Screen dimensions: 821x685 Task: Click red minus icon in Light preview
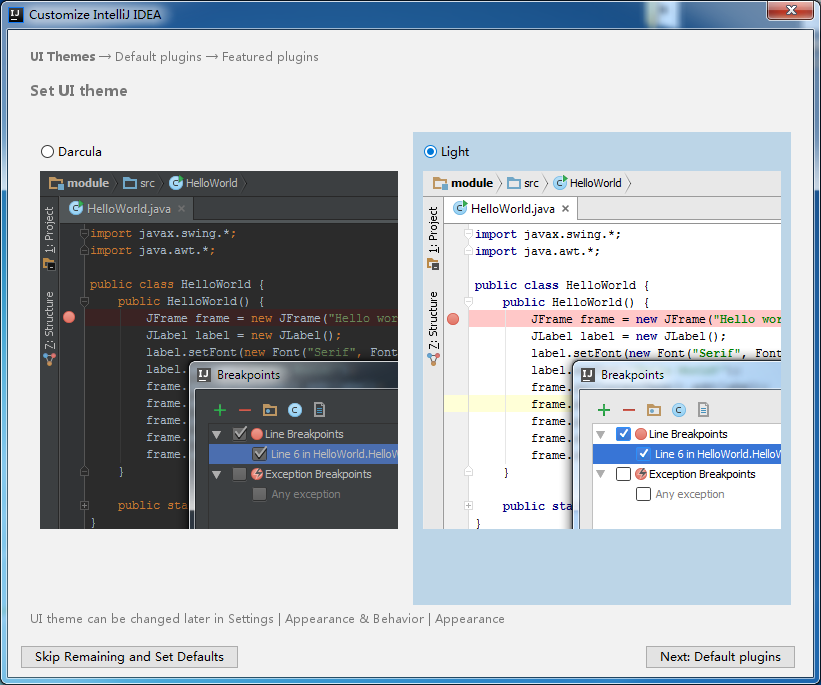click(x=629, y=410)
